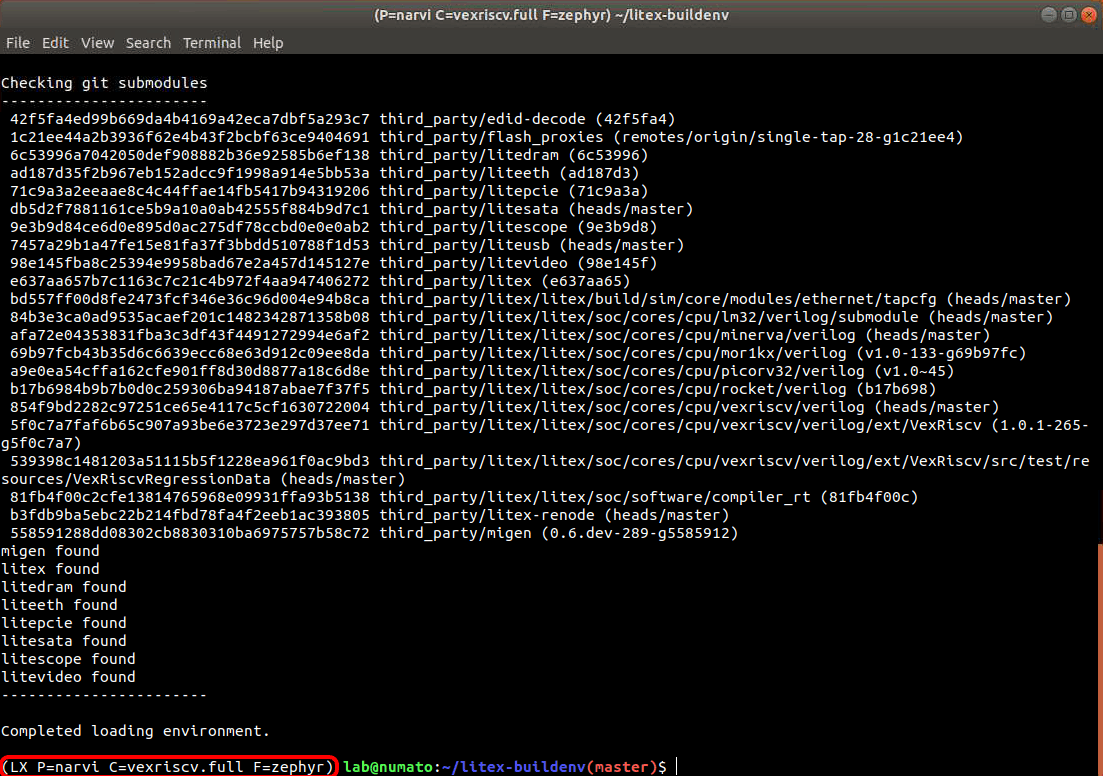This screenshot has width=1103, height=776.
Task: Open the Terminal menu
Action: click(x=211, y=43)
